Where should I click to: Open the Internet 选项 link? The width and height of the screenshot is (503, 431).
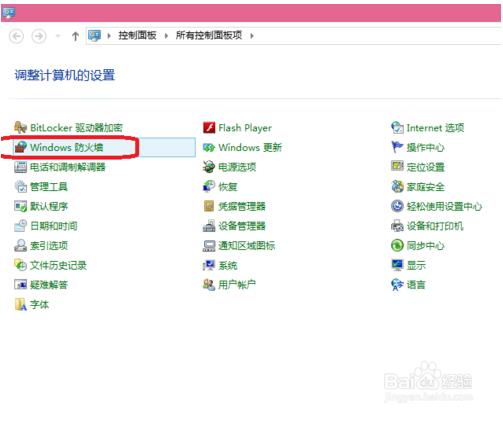435,128
